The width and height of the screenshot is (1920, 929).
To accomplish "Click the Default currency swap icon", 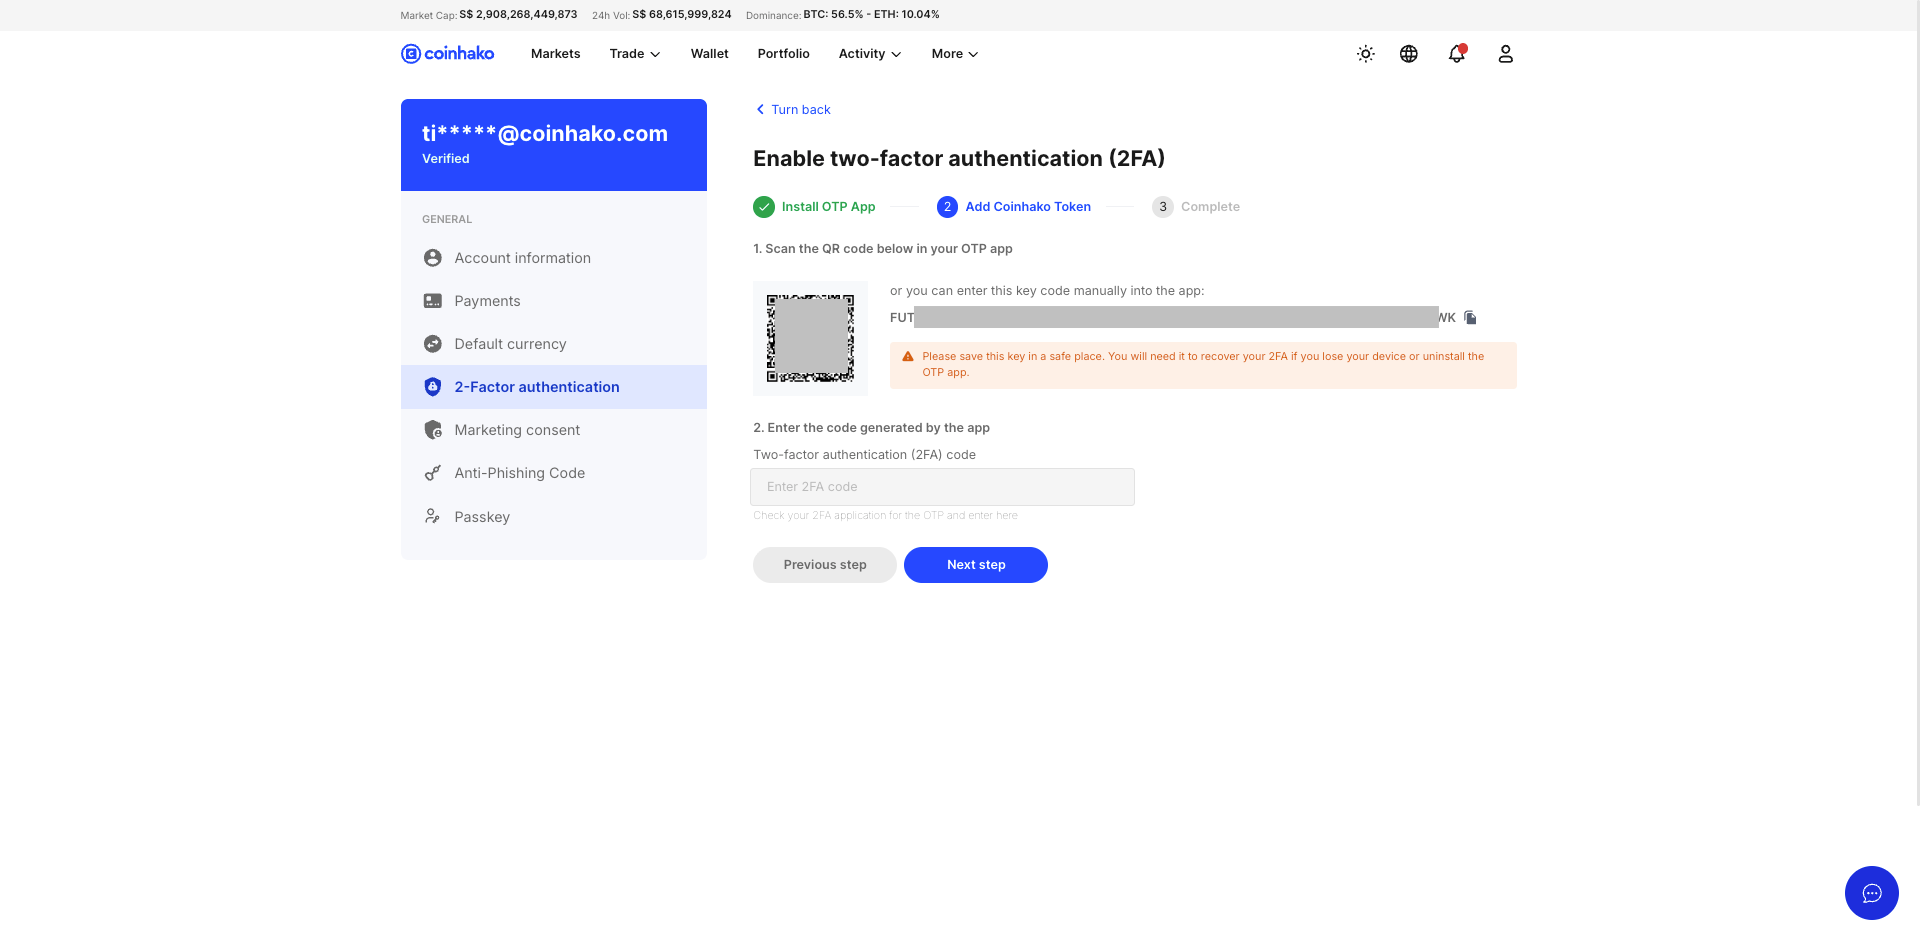I will (433, 344).
